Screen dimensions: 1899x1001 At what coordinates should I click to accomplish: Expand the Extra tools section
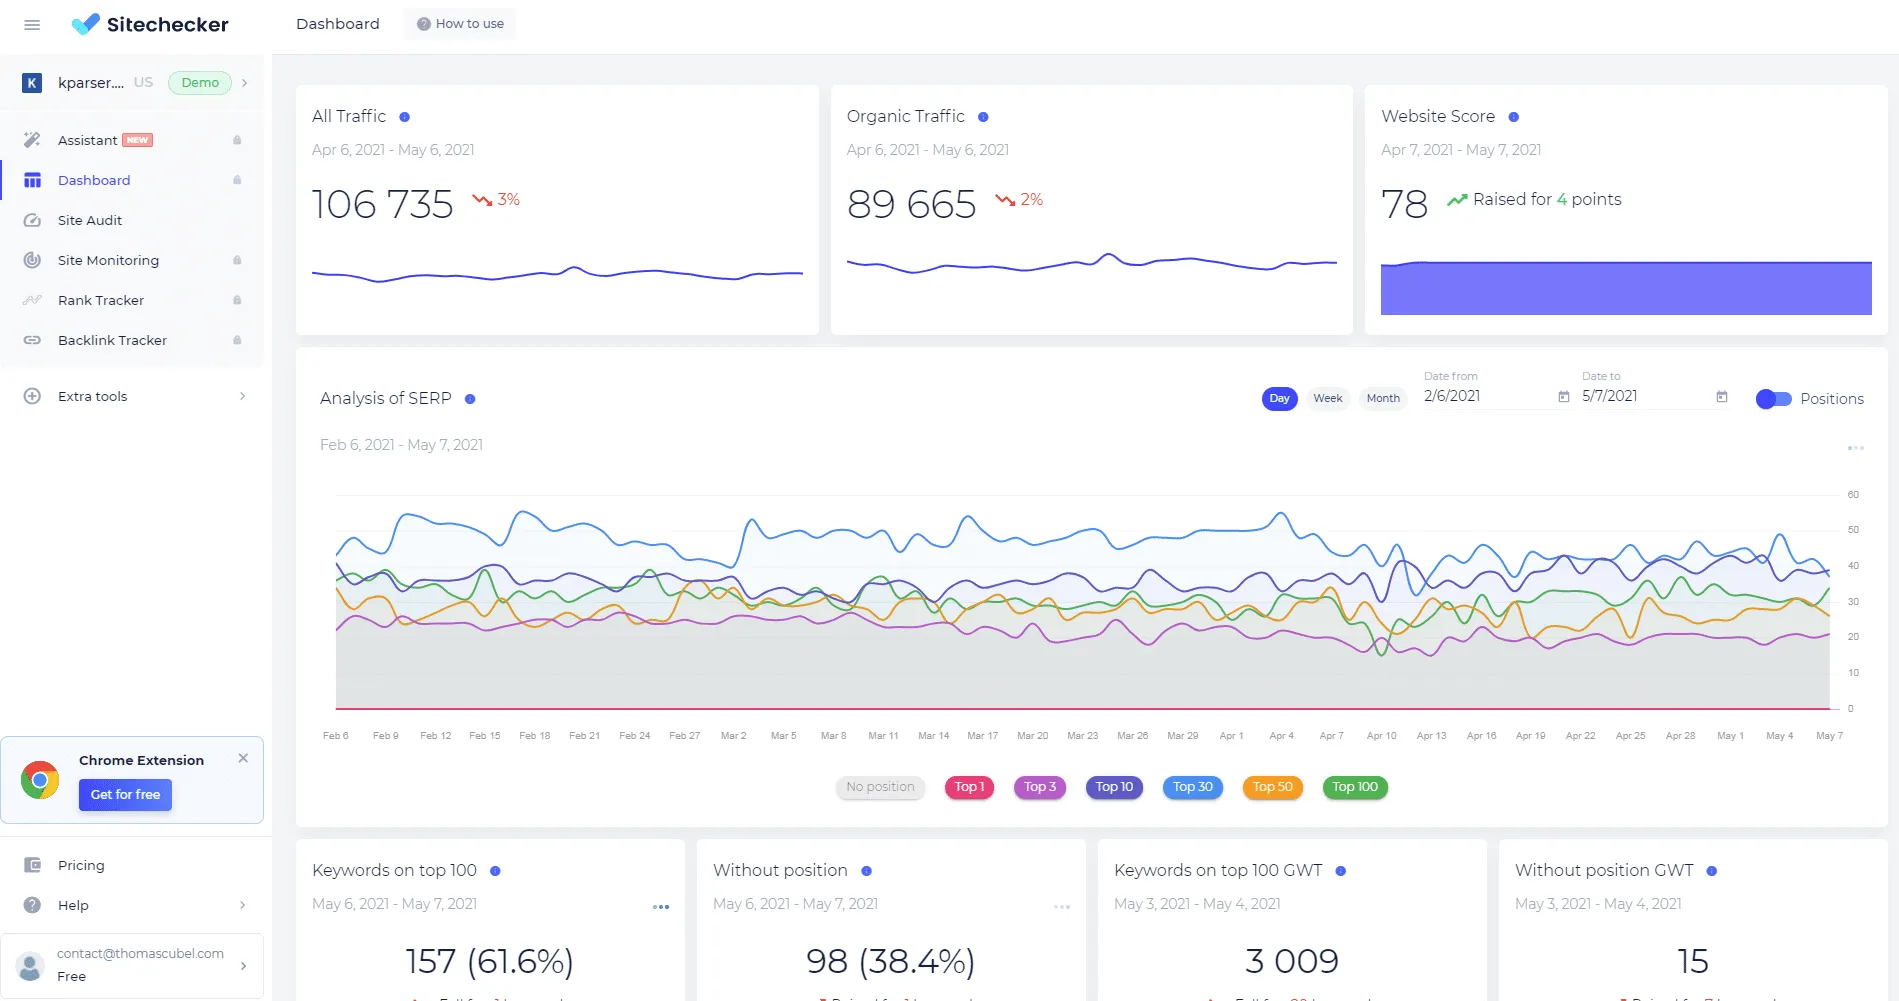[x=92, y=396]
